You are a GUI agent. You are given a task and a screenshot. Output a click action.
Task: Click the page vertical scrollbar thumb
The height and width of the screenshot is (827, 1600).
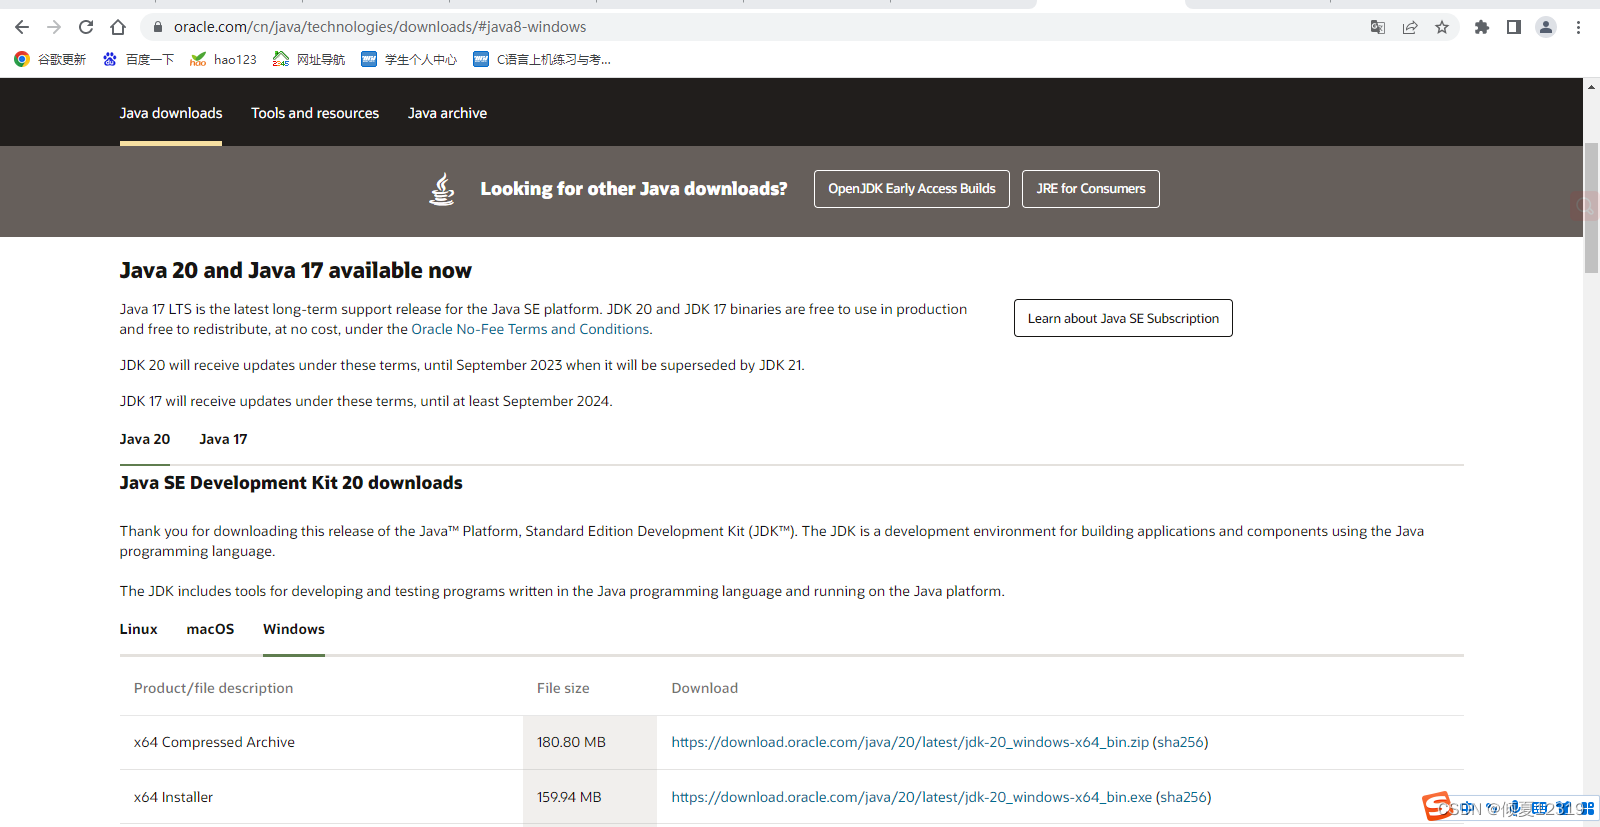1591,208
